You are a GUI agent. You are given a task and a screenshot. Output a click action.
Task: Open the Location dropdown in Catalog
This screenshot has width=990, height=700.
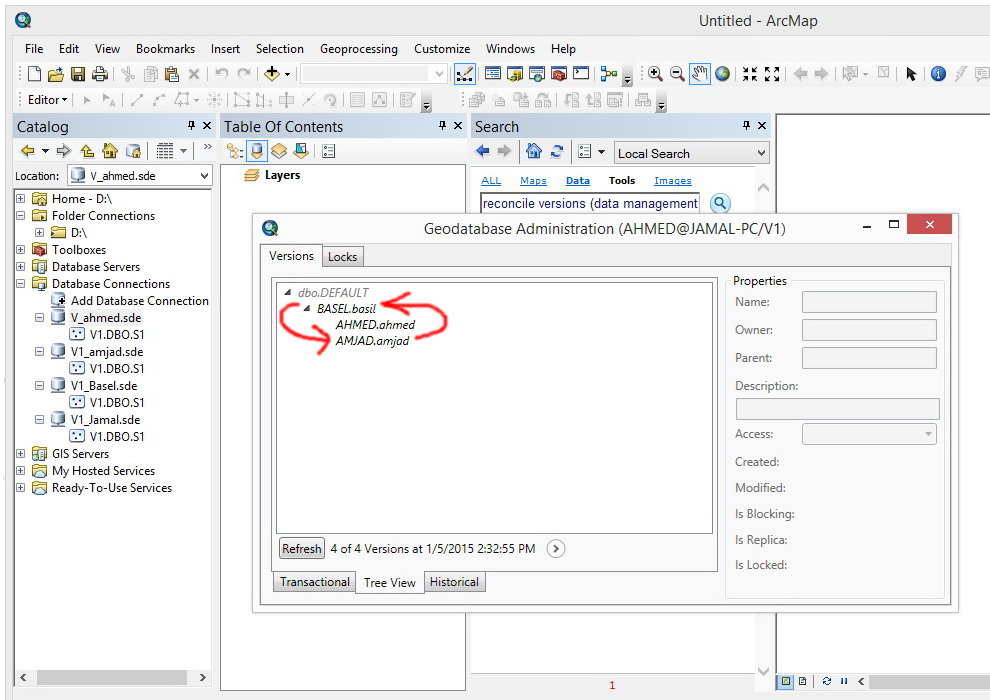[204, 176]
